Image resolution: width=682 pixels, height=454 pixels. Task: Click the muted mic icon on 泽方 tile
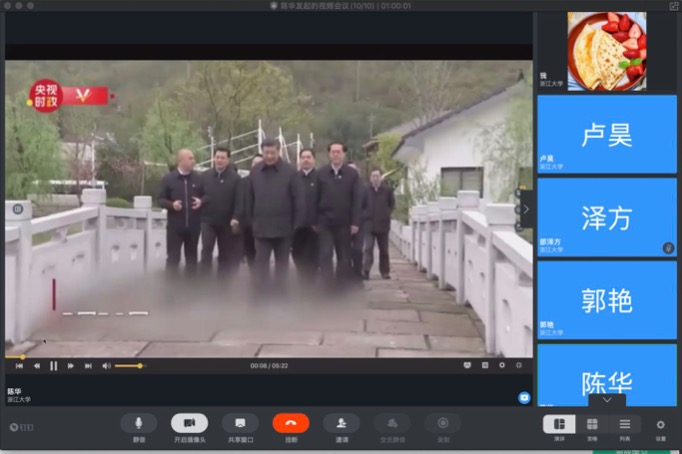668,248
